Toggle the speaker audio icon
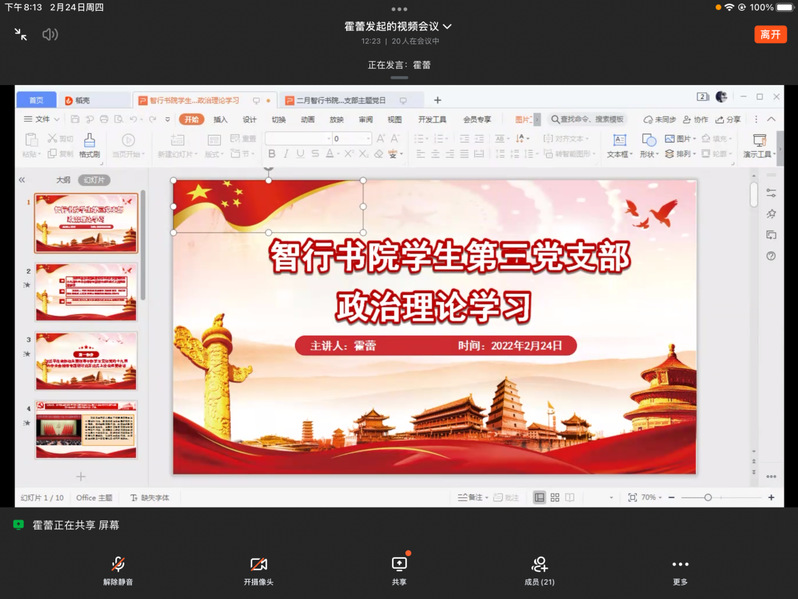The height and width of the screenshot is (599, 798). coord(49,34)
